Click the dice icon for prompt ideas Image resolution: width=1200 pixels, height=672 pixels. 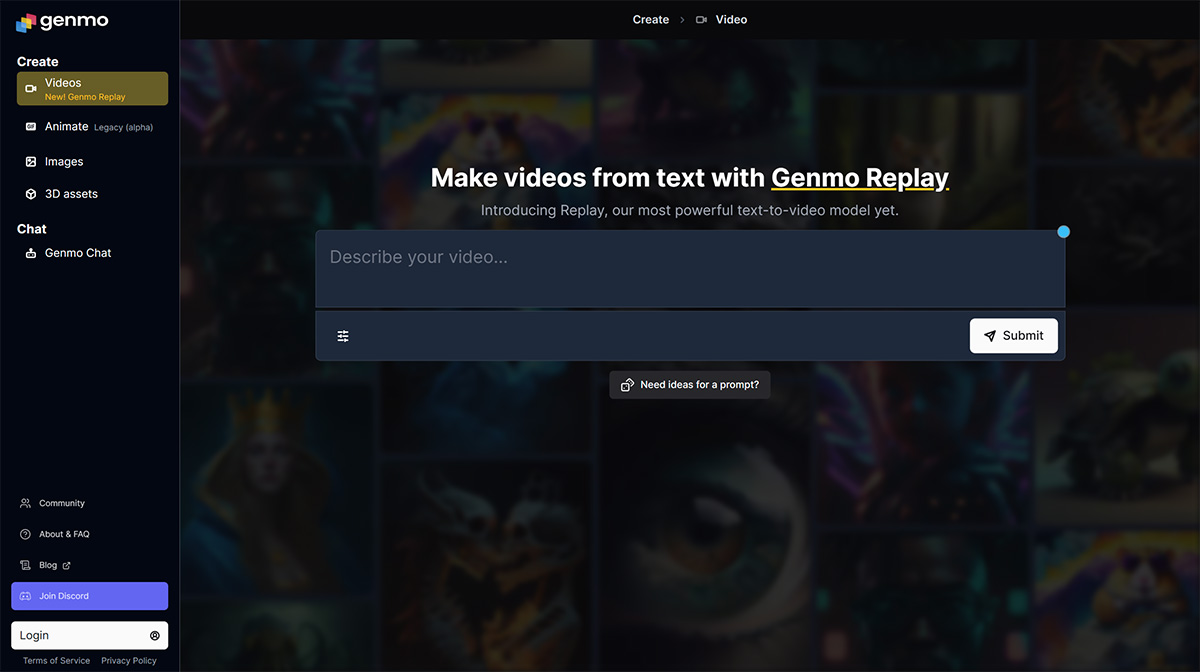[x=628, y=384]
